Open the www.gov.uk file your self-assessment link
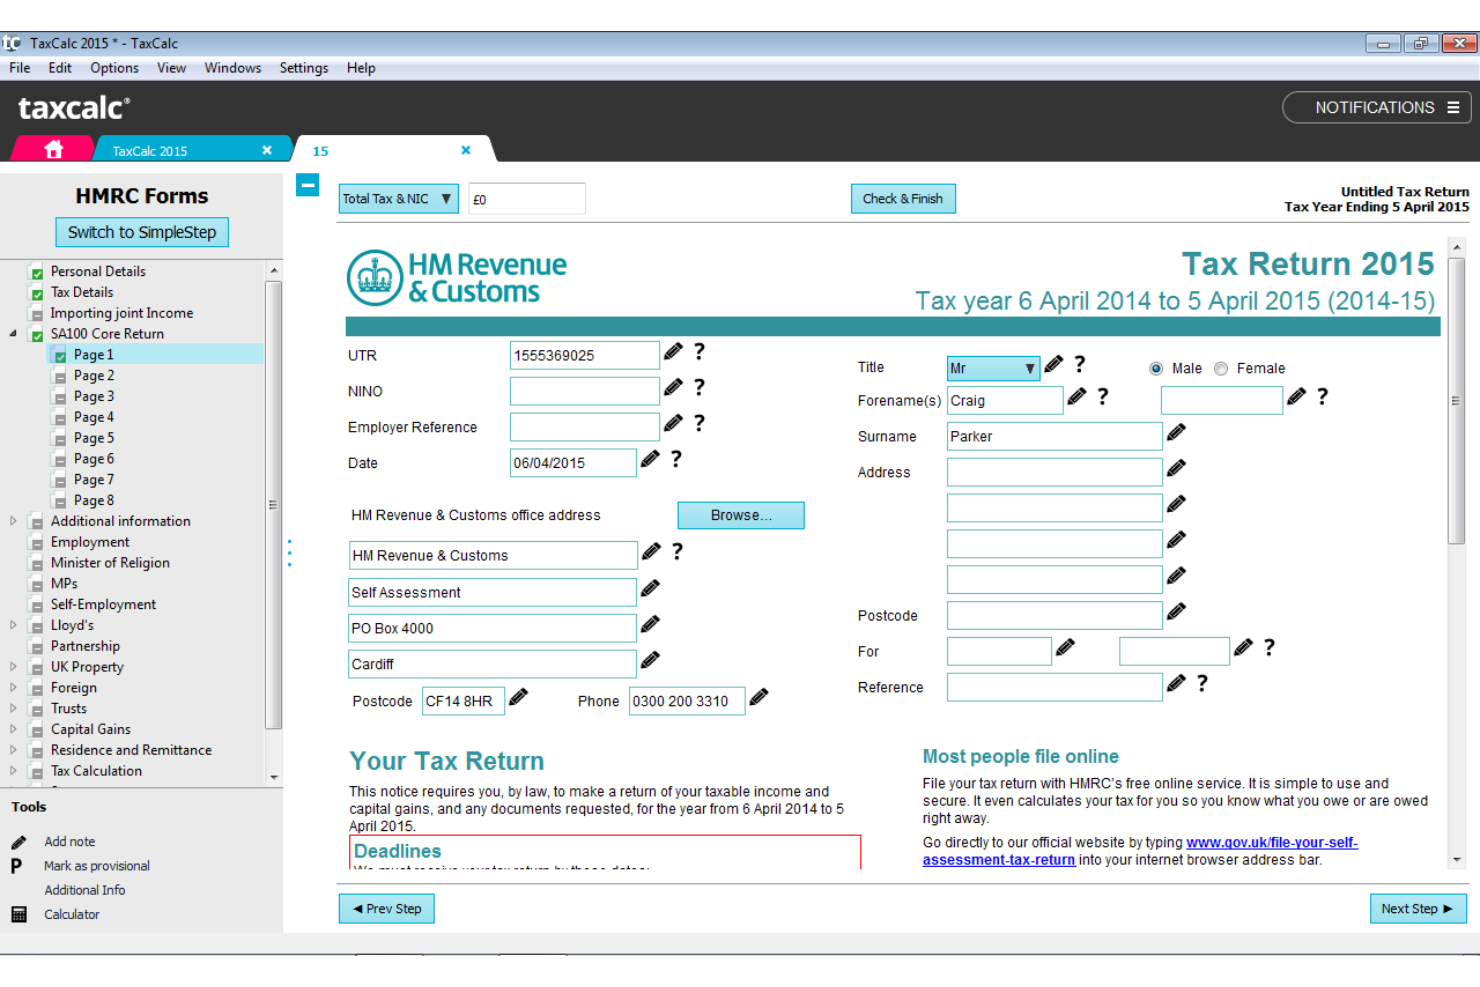Viewport: 1480px width, 987px height. [x=1140, y=851]
